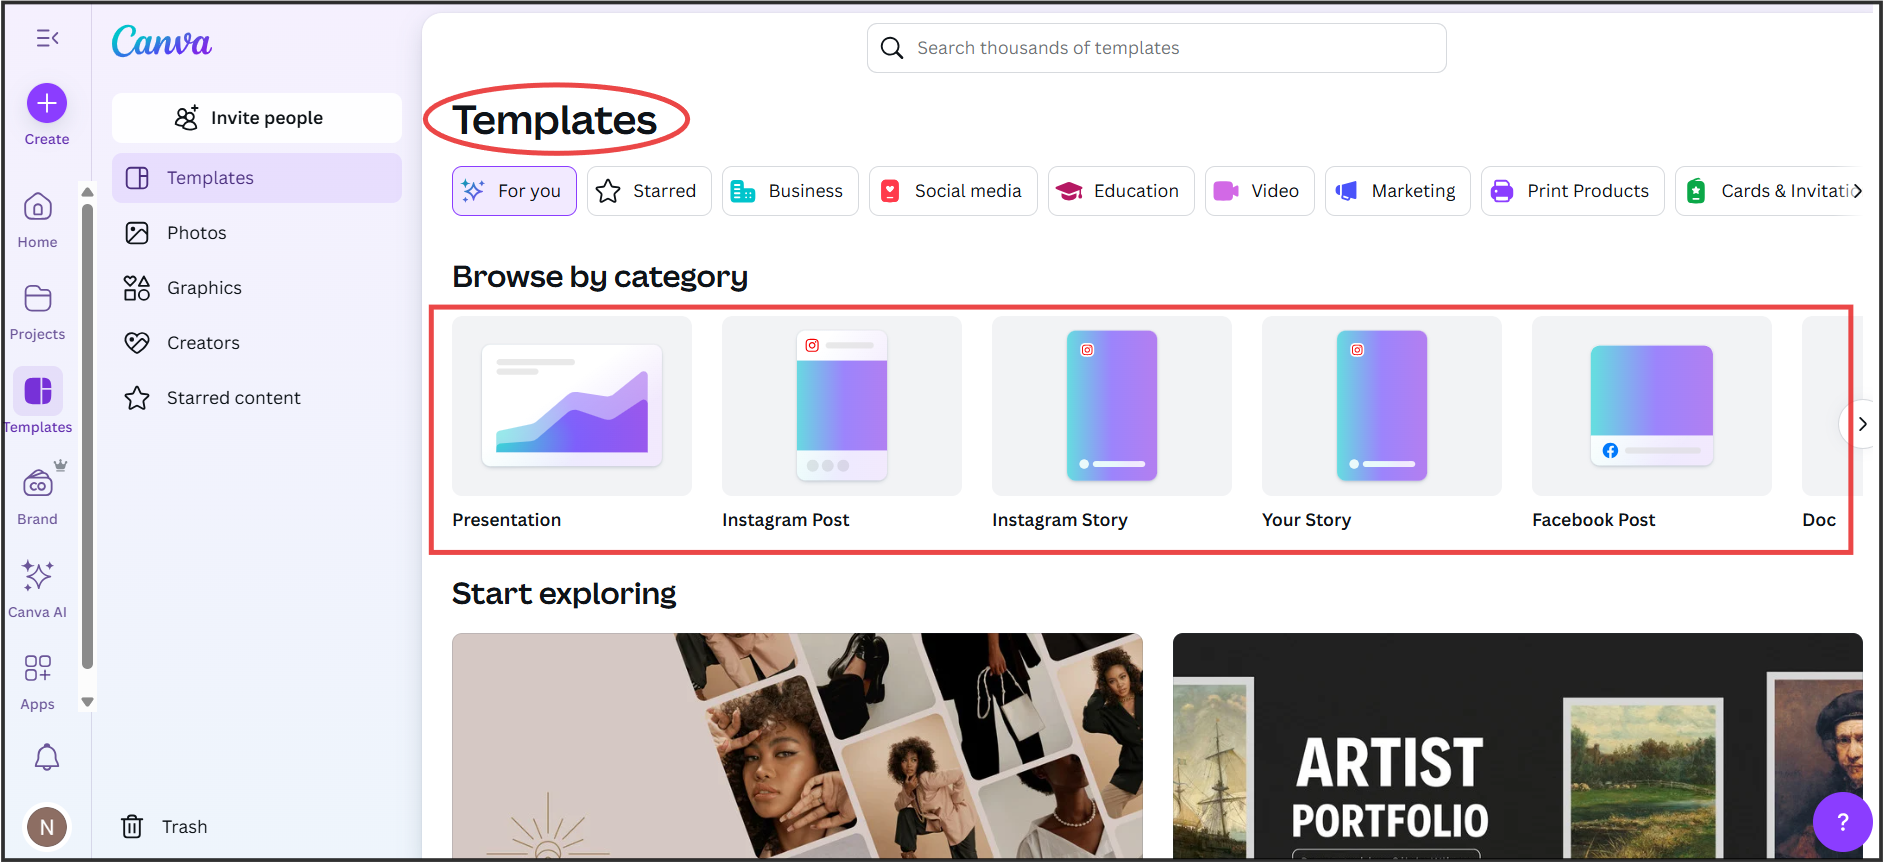Open the Your Story category thumbnail
Screen dimensions: 1883x863
point(1382,406)
